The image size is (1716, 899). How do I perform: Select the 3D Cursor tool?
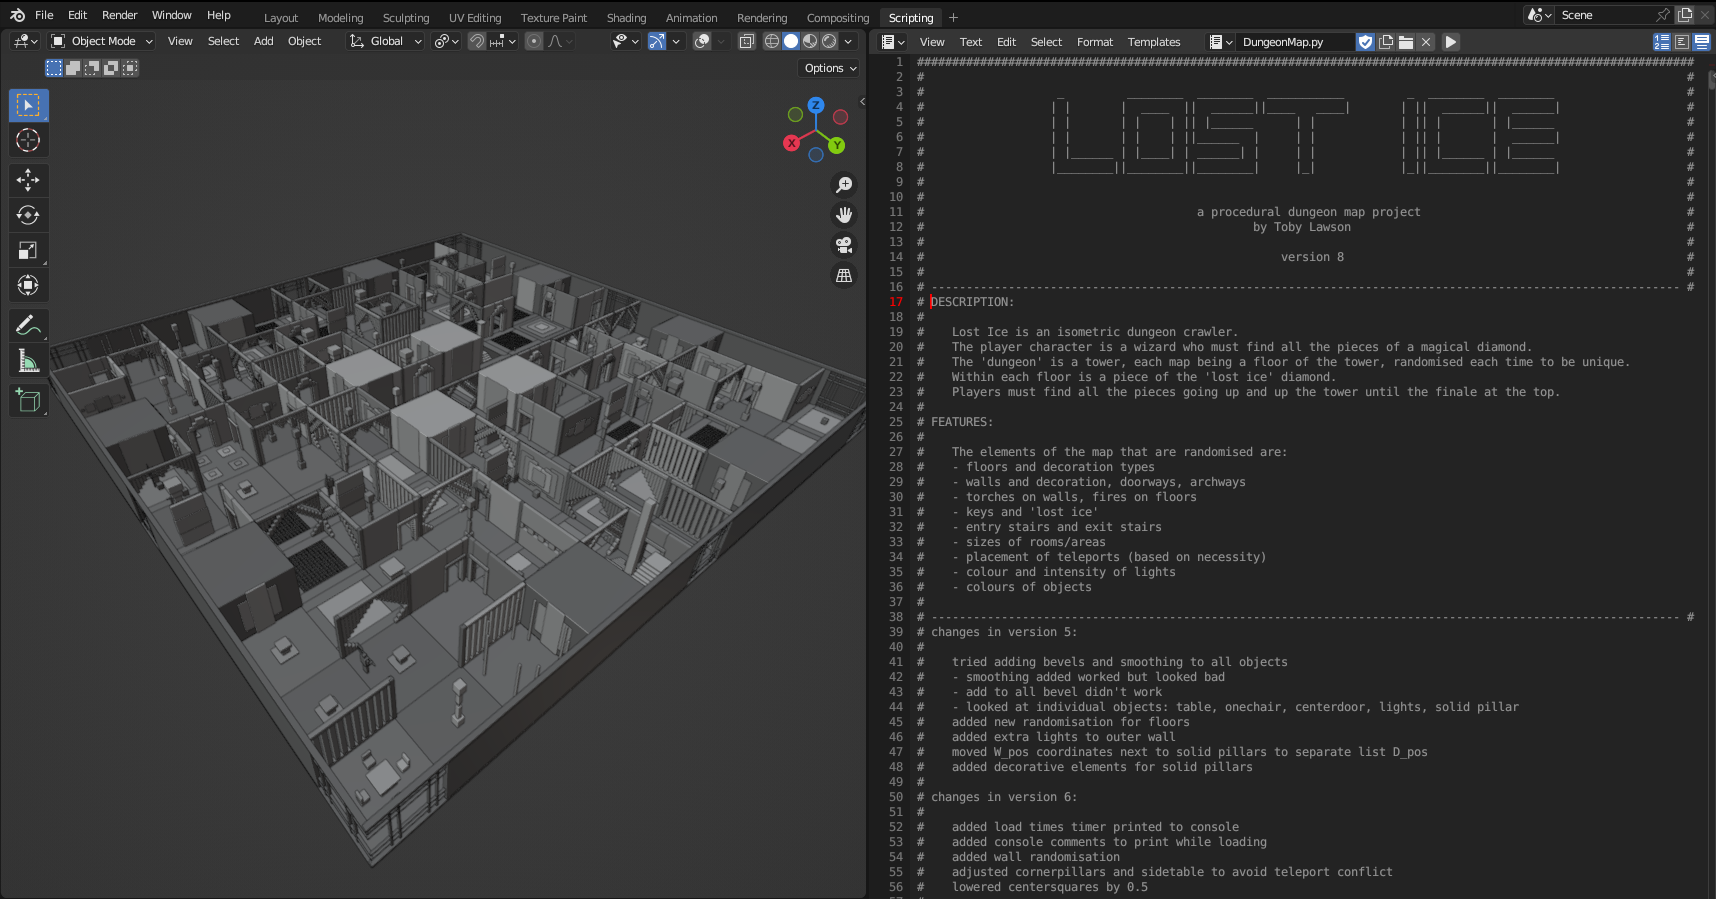click(x=28, y=141)
